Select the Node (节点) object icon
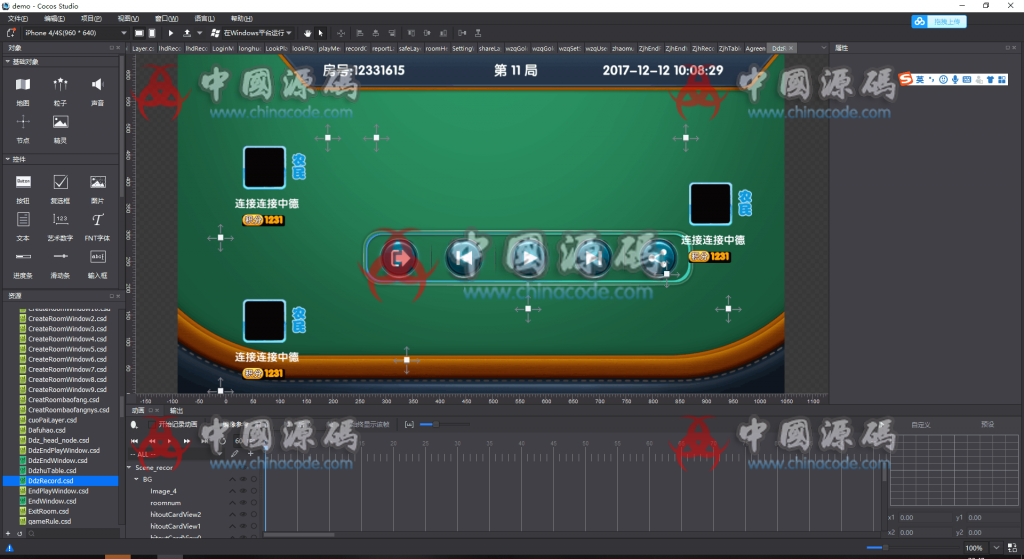This screenshot has height=559, width=1024. pyautogui.click(x=23, y=122)
